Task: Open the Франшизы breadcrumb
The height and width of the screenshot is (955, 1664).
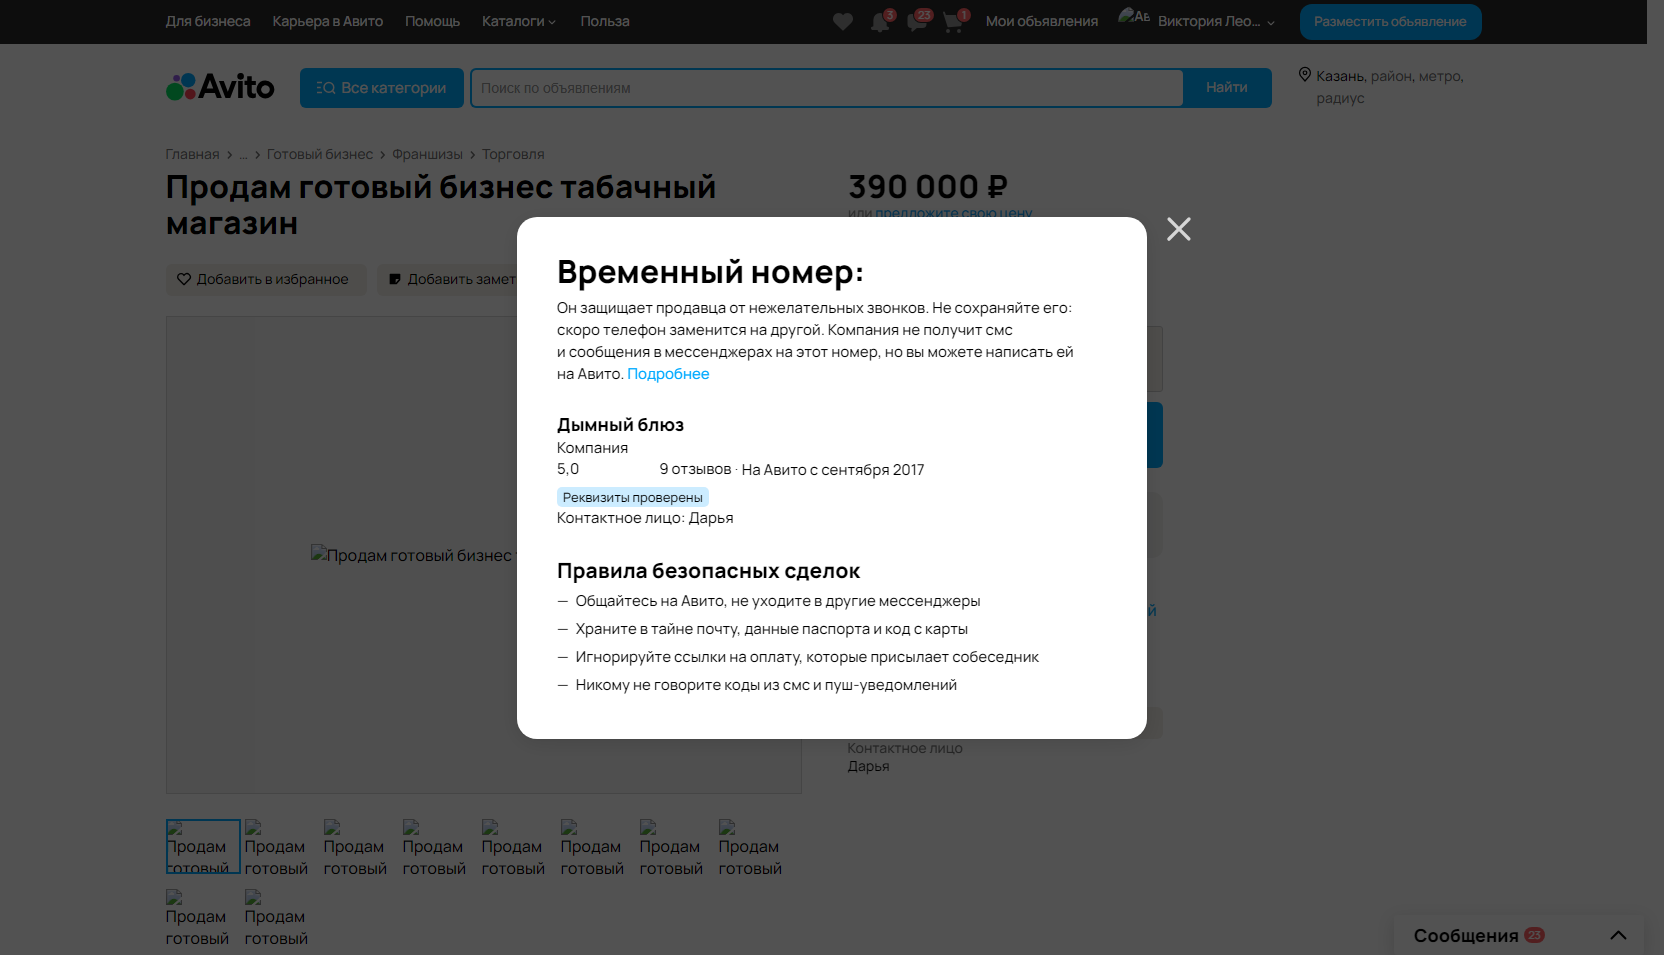Action: 427,154
